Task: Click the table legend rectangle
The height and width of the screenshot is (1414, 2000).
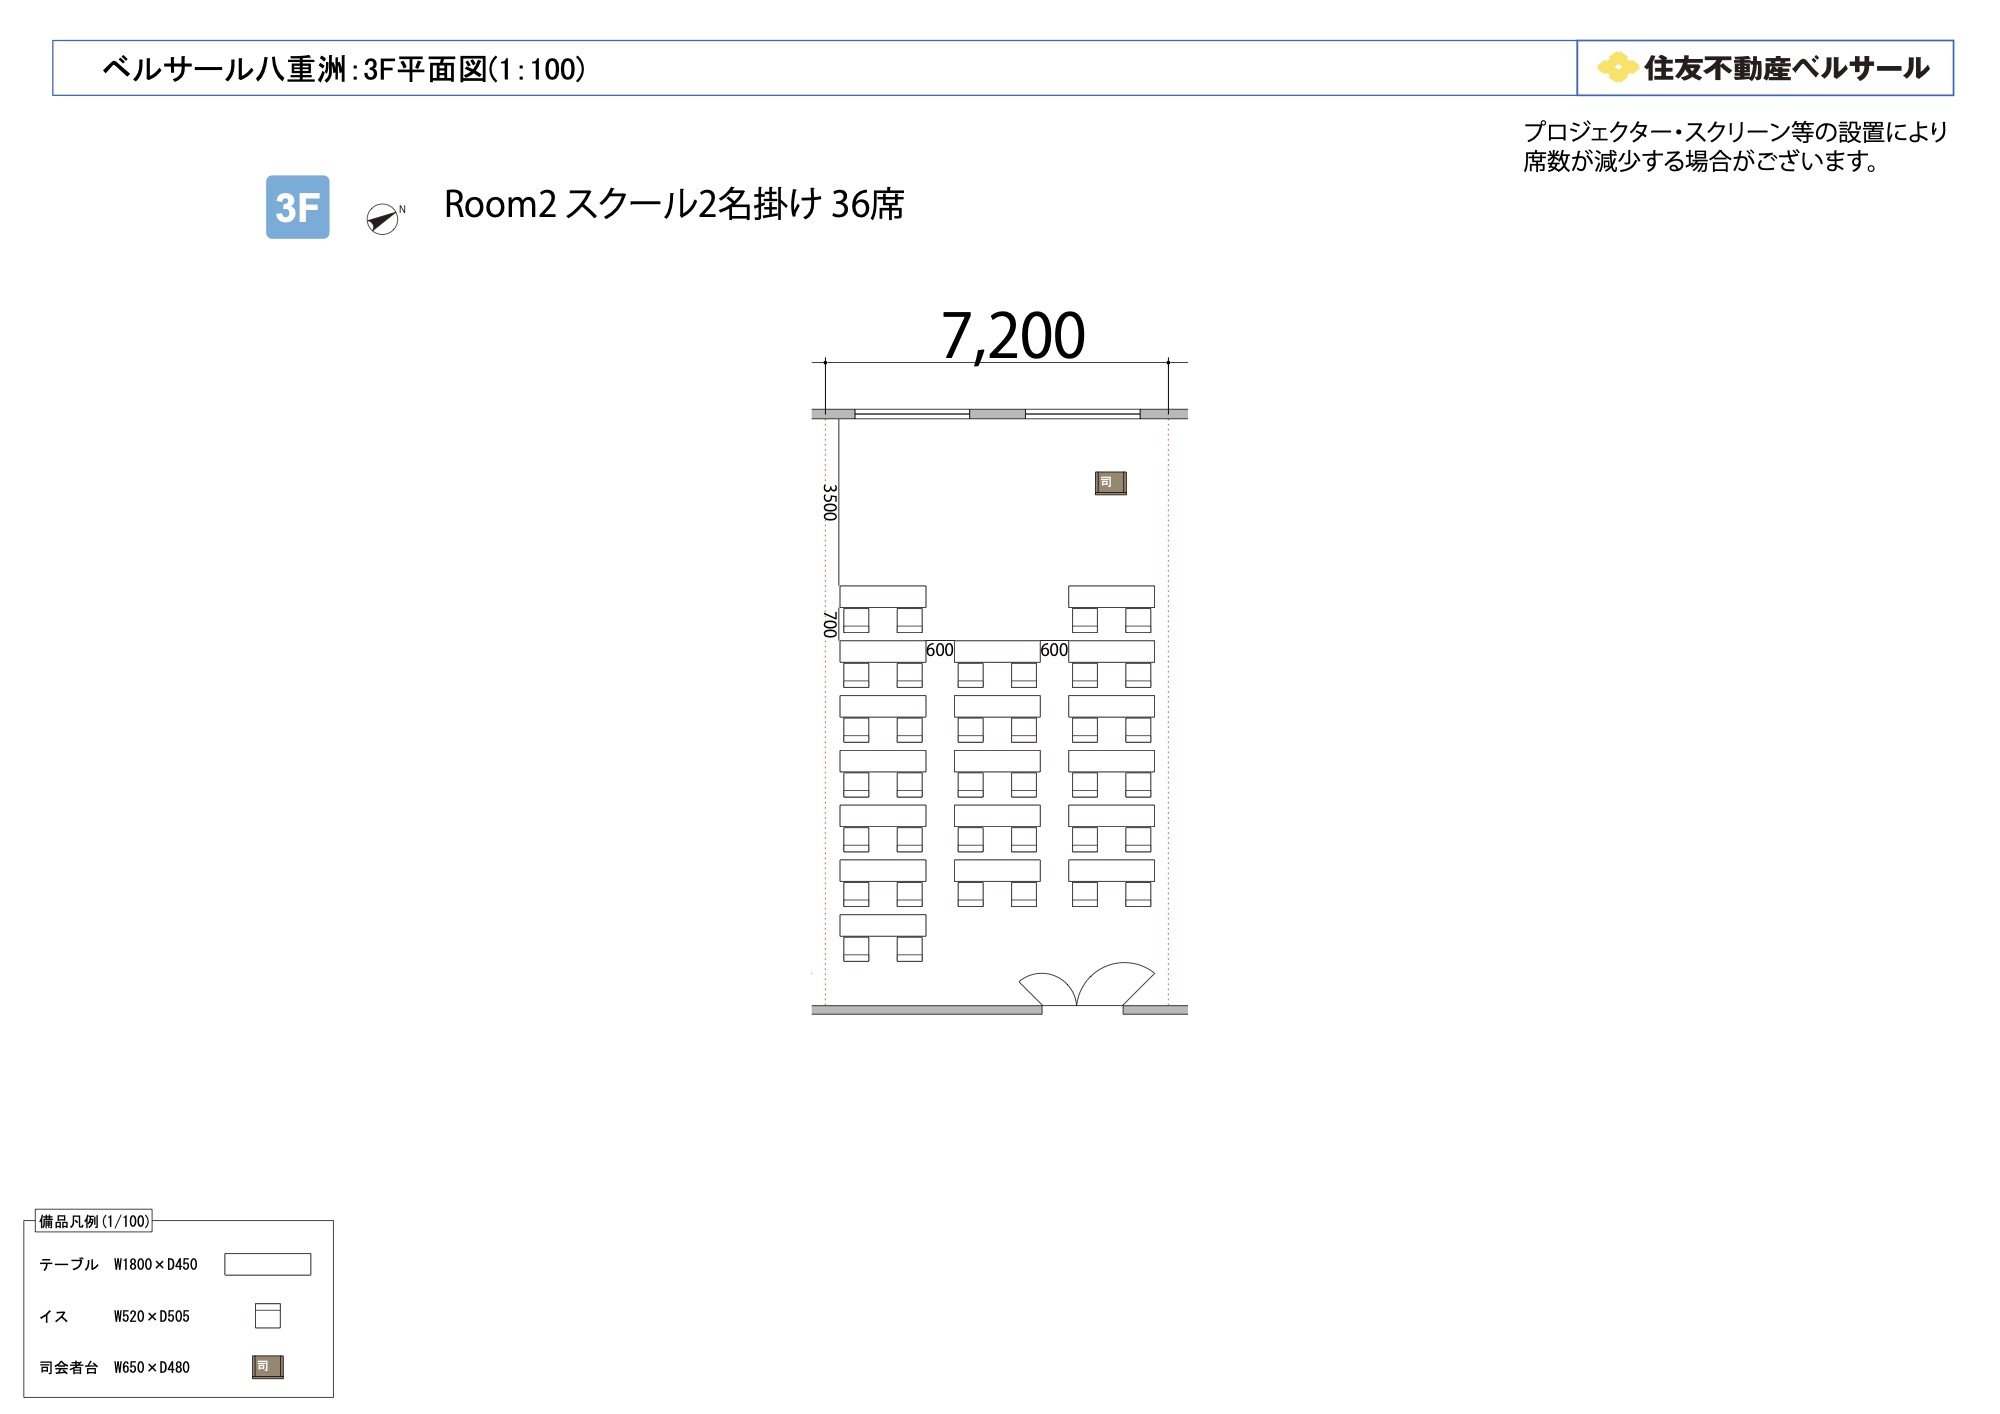Action: [268, 1264]
